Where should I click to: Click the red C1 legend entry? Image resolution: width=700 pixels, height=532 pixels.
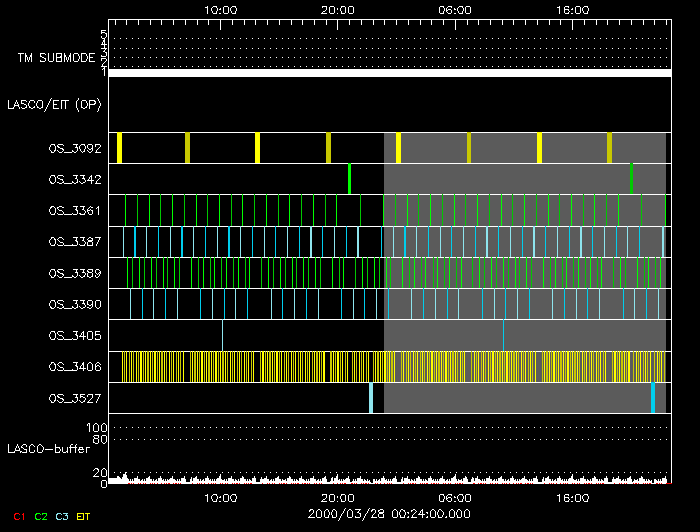[x=19, y=515]
